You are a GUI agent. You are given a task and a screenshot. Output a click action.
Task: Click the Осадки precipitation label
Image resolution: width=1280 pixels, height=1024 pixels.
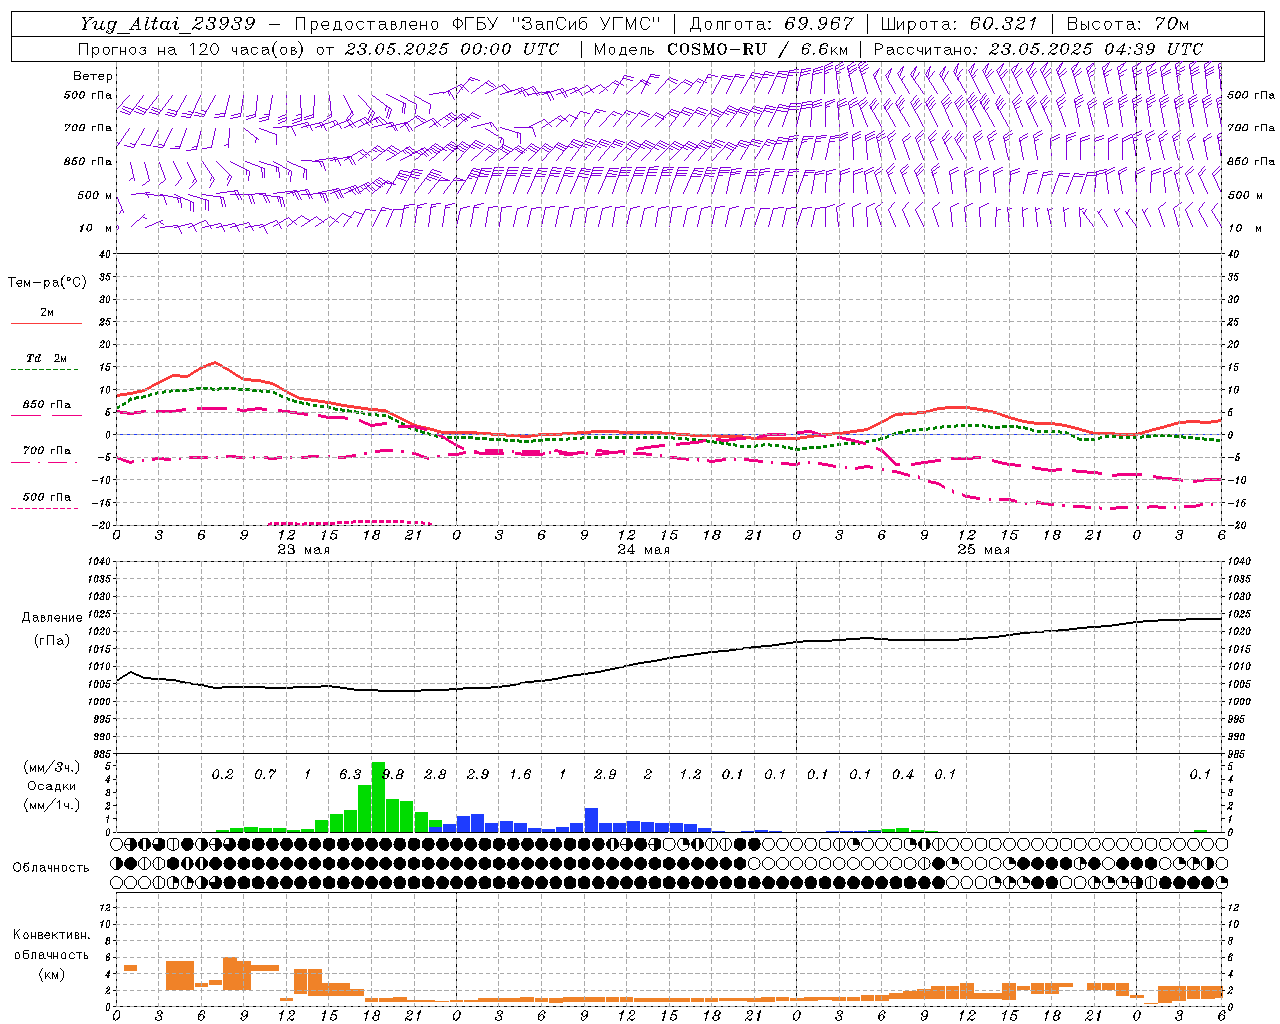[x=51, y=786]
